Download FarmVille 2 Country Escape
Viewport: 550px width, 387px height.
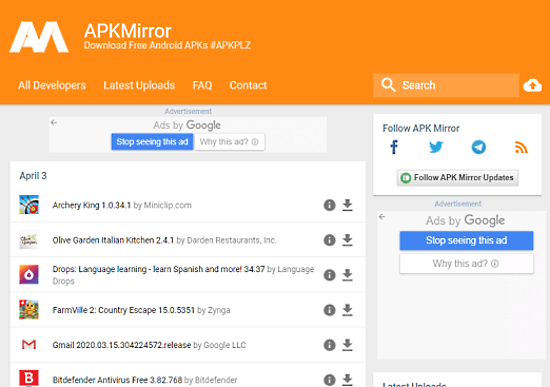[x=347, y=310]
